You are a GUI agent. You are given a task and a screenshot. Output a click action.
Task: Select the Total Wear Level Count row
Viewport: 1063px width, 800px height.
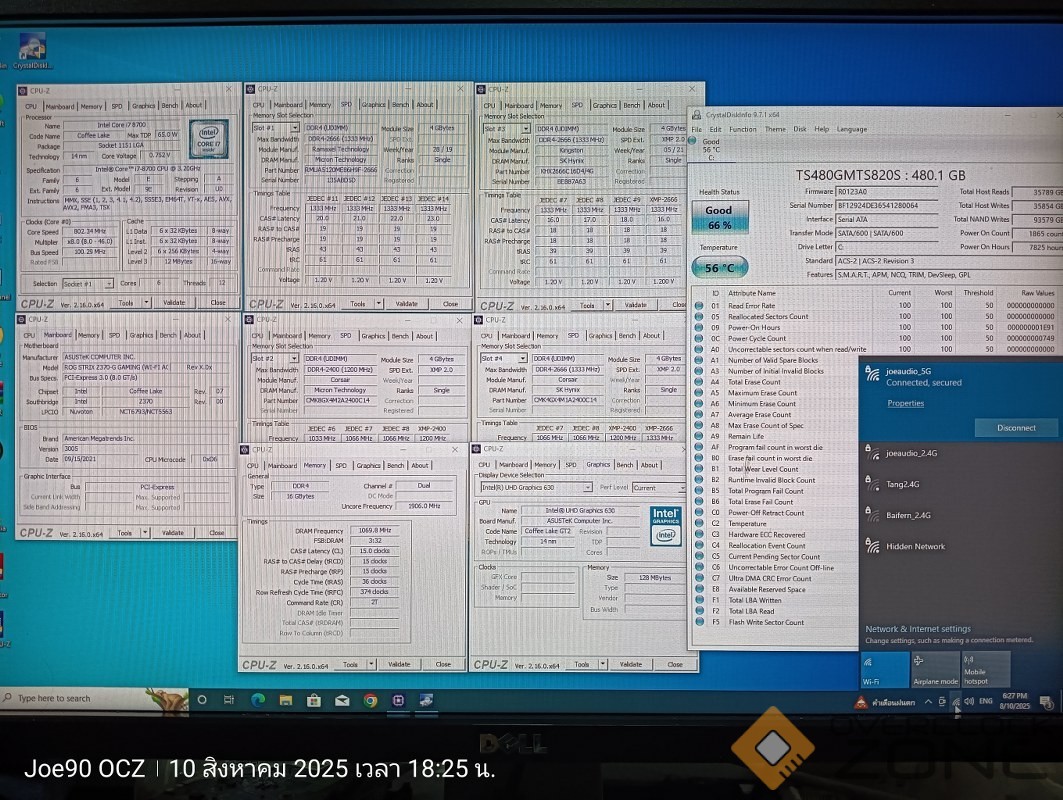coord(776,469)
